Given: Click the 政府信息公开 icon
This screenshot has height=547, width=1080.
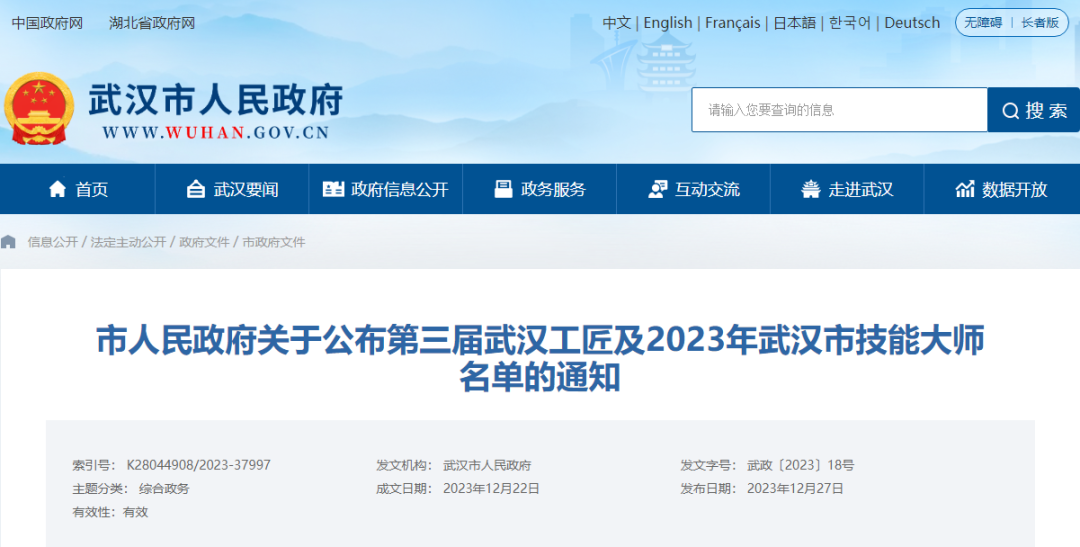Looking at the screenshot, I should tap(333, 189).
